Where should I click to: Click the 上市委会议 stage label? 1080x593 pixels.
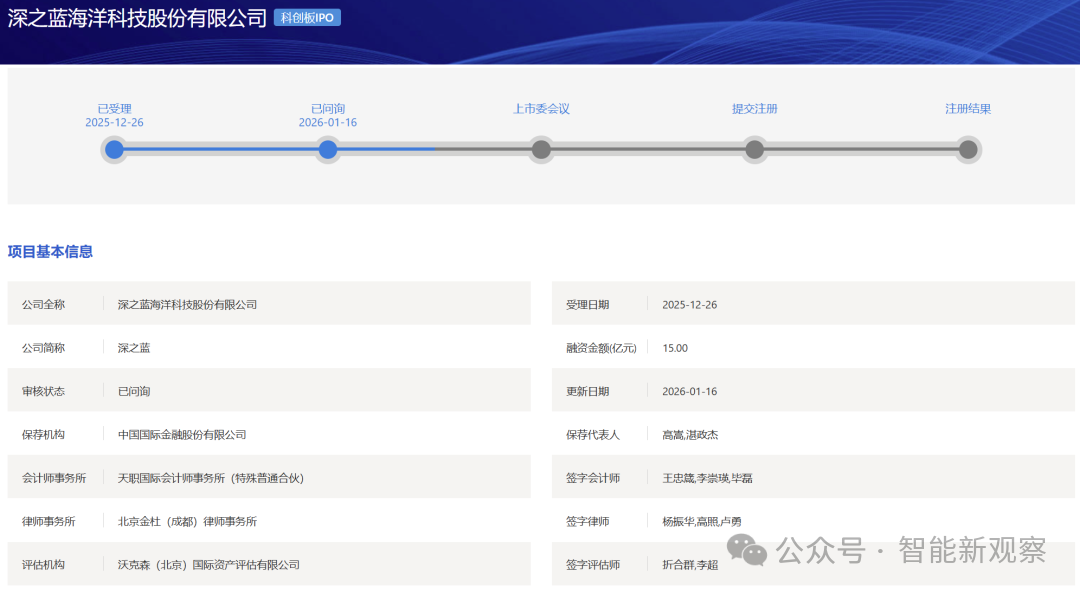pyautogui.click(x=541, y=109)
